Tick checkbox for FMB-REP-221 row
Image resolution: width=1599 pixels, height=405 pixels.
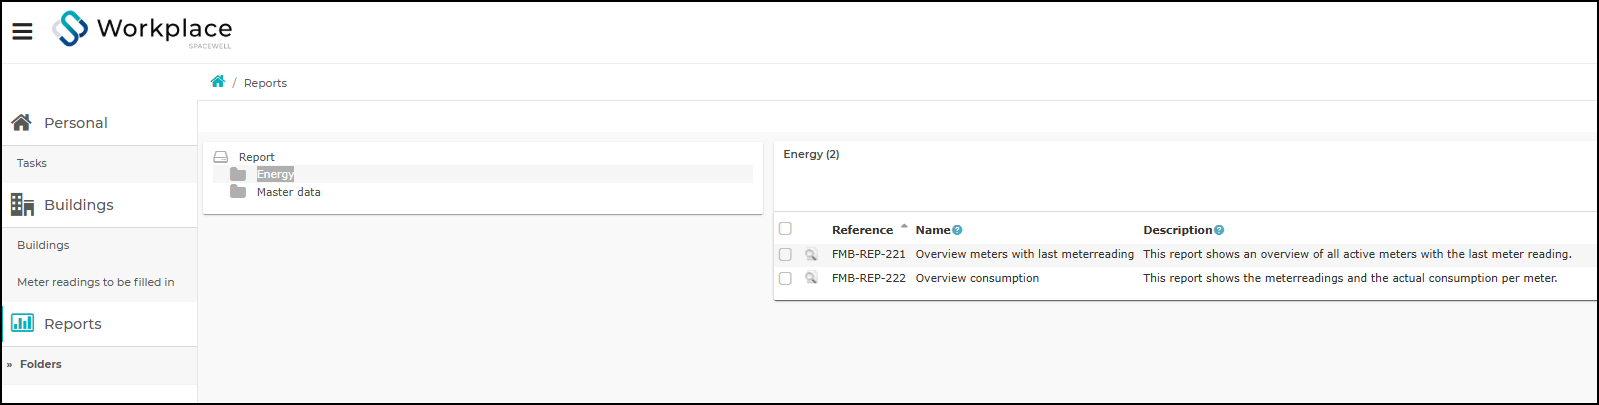point(785,254)
